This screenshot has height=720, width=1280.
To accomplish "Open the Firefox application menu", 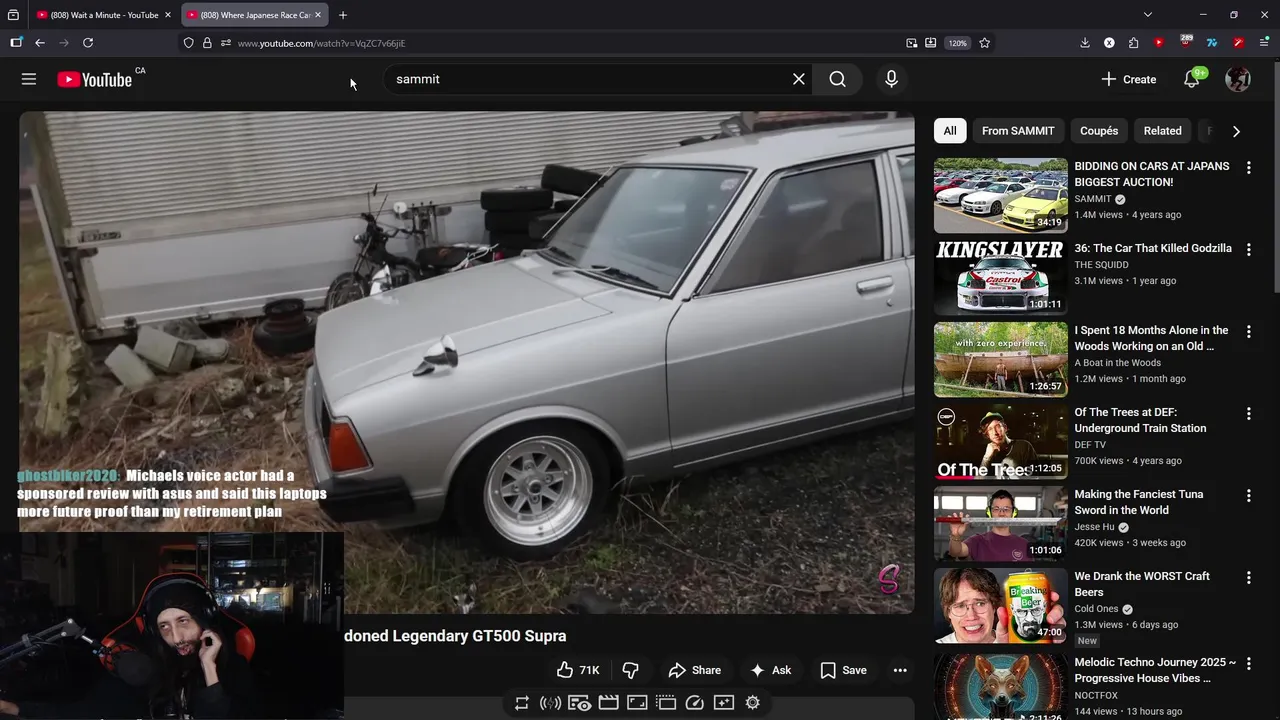I will click(1263, 43).
